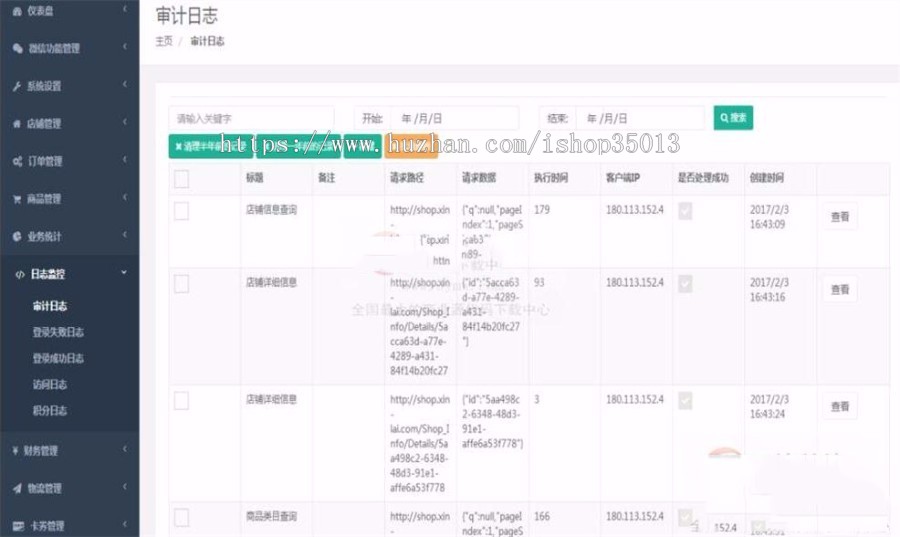This screenshot has height=537, width=900.
Task: Focus the 请输入关键字 keyword input
Action: pyautogui.click(x=251, y=119)
